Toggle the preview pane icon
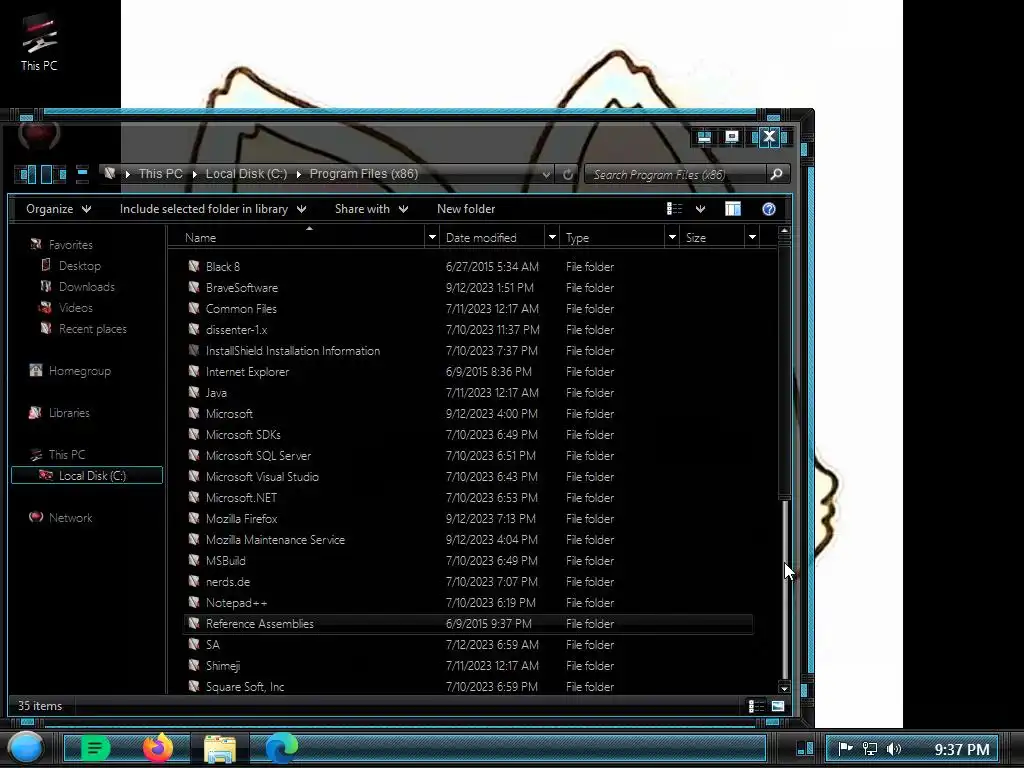 pos(733,209)
